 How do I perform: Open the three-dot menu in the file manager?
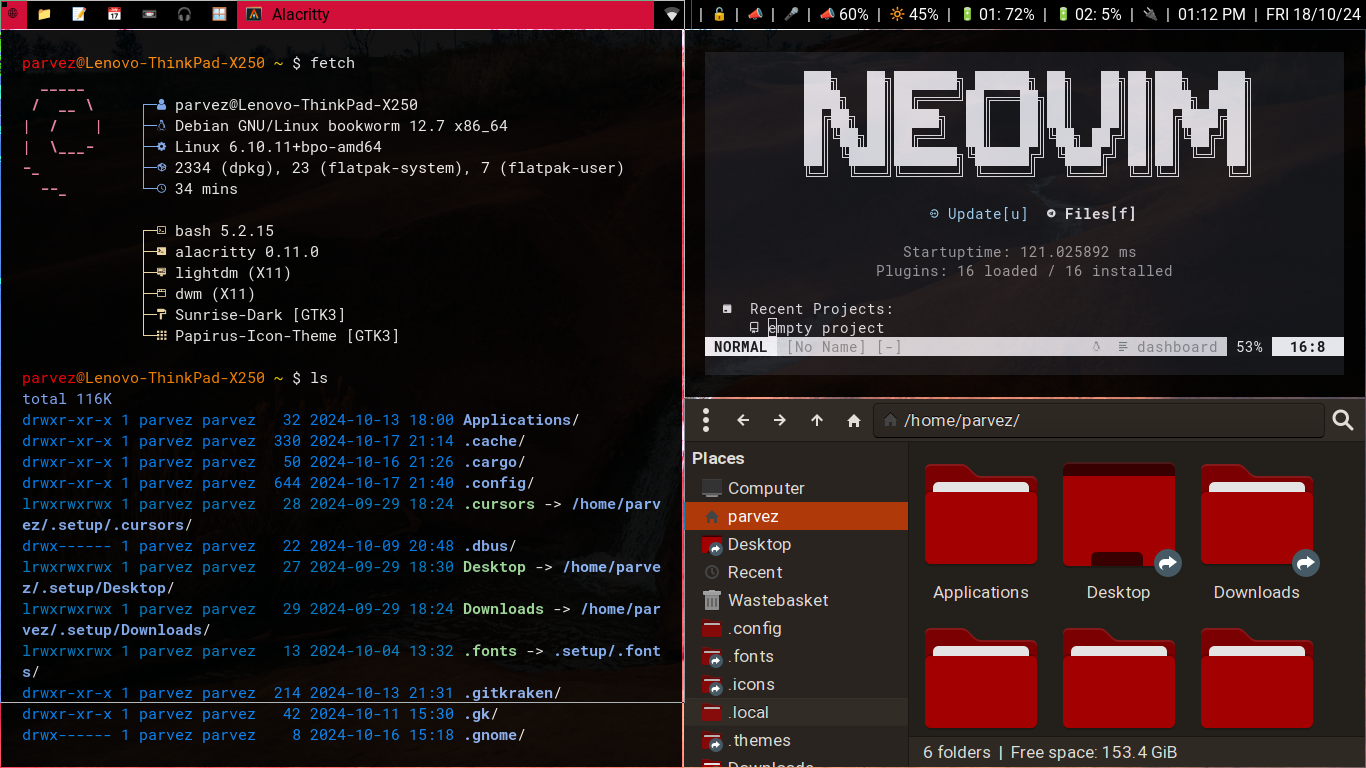point(706,421)
